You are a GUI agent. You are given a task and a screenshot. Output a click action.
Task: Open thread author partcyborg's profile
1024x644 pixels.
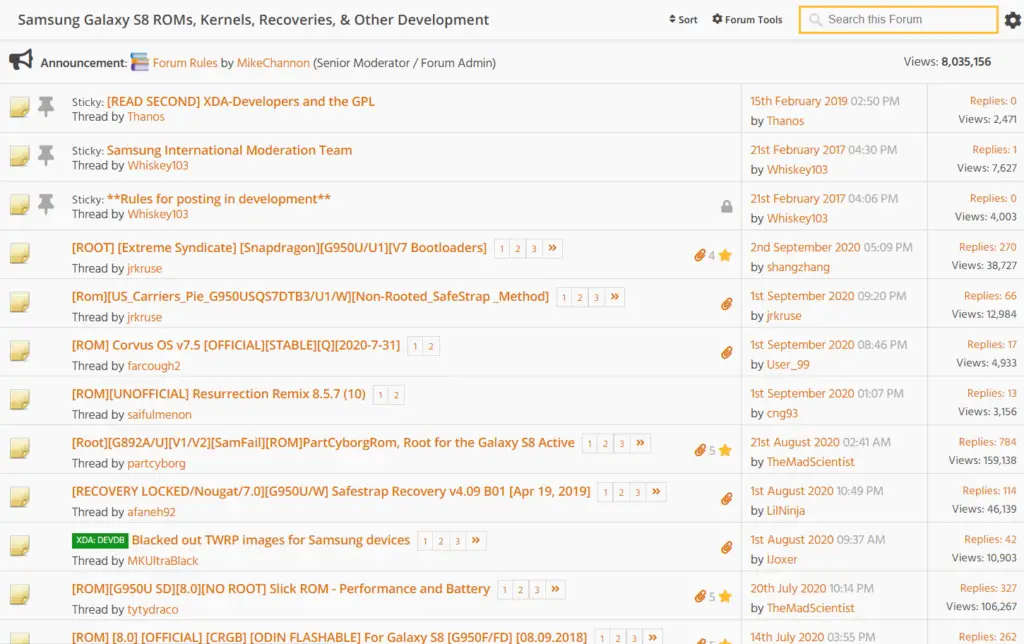156,463
